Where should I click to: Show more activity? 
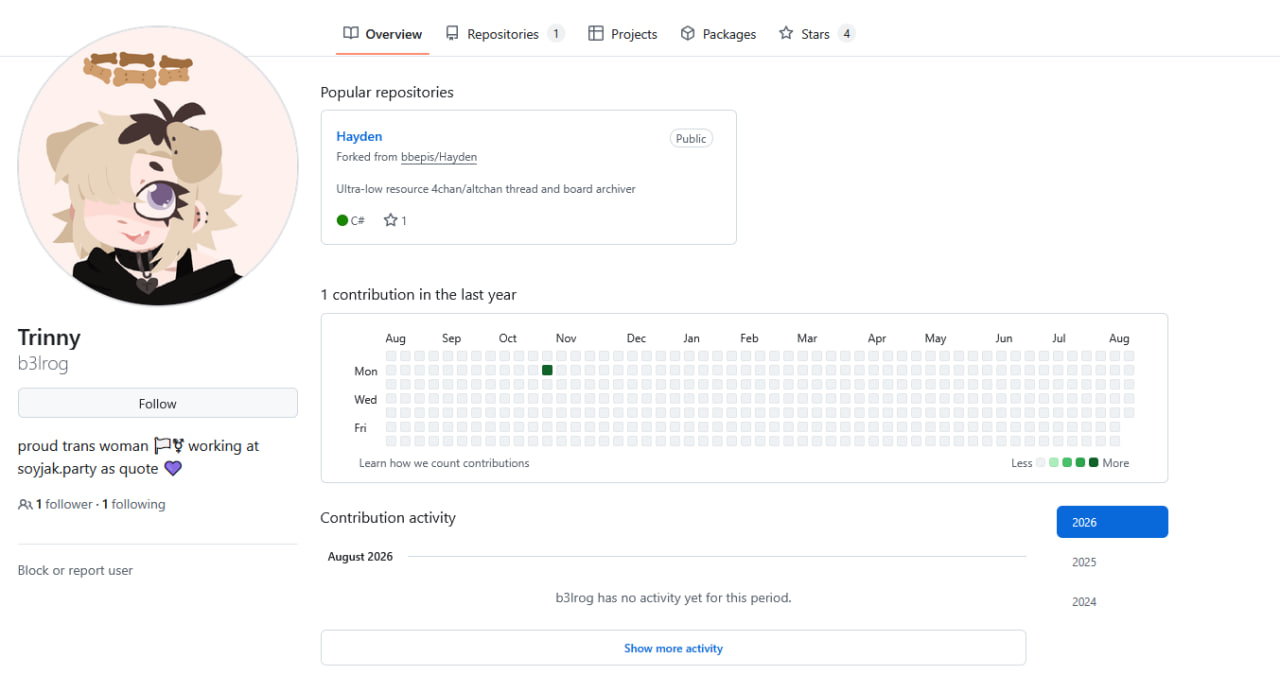click(673, 648)
